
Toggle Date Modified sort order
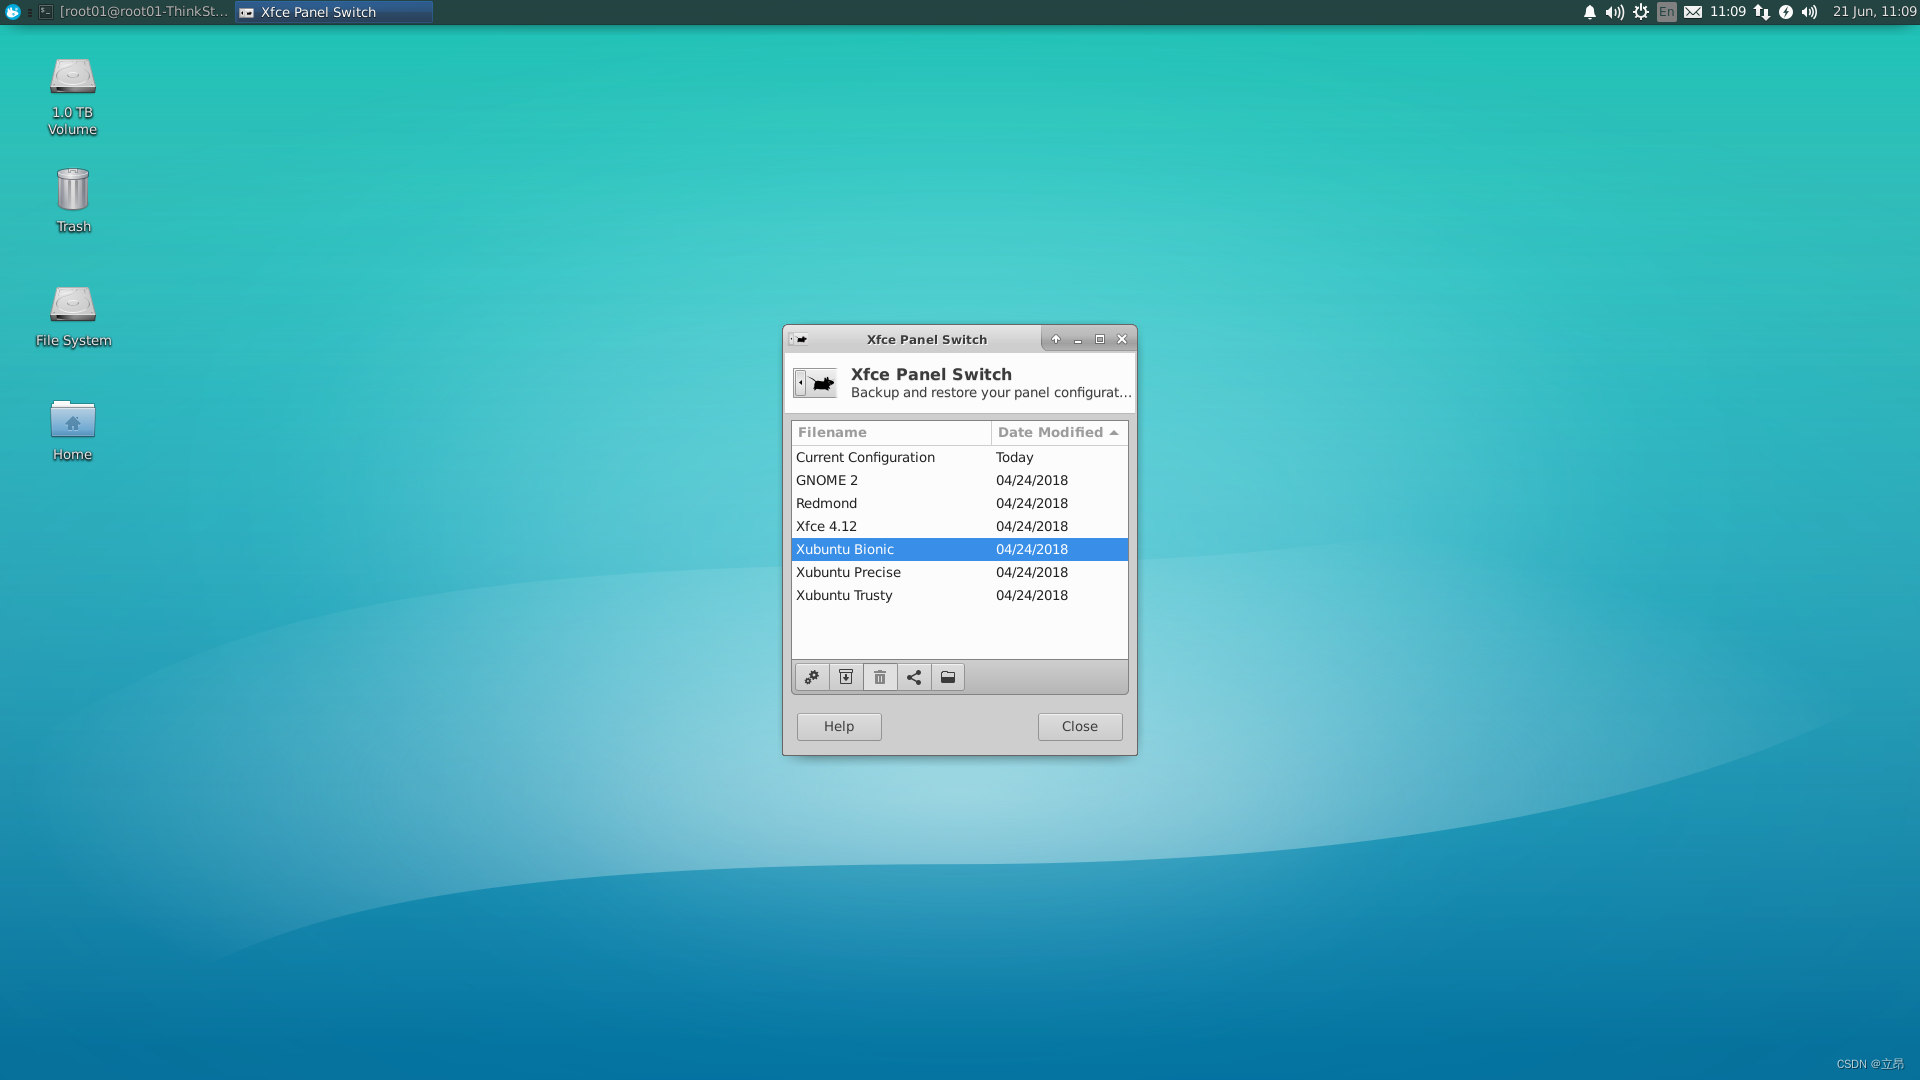pos(1057,432)
